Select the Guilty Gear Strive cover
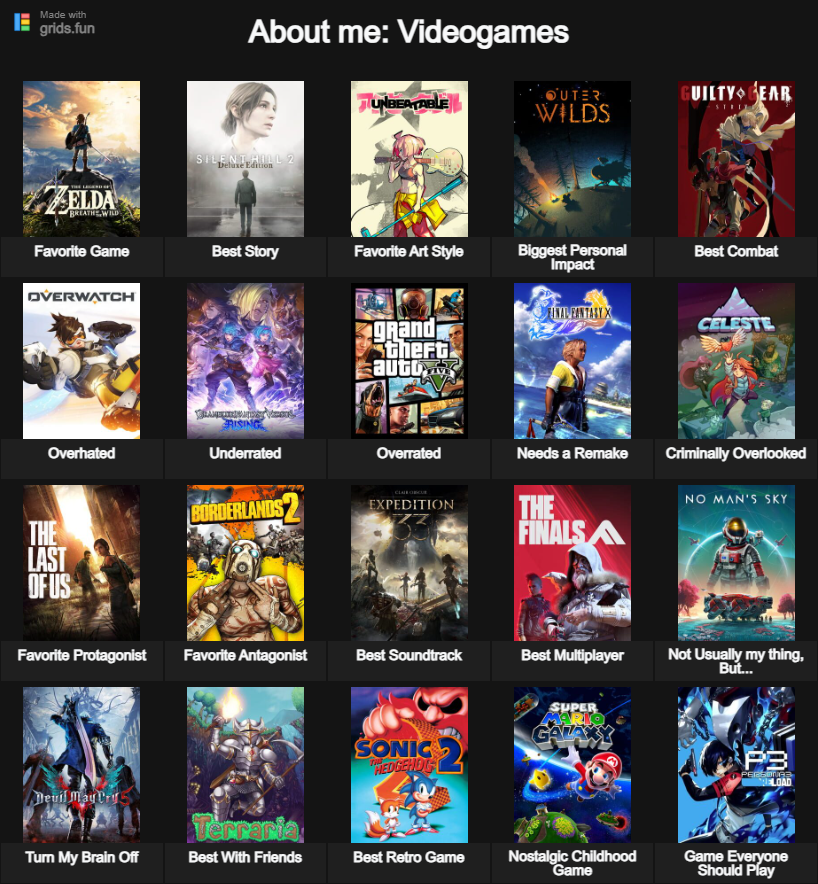 pos(736,158)
